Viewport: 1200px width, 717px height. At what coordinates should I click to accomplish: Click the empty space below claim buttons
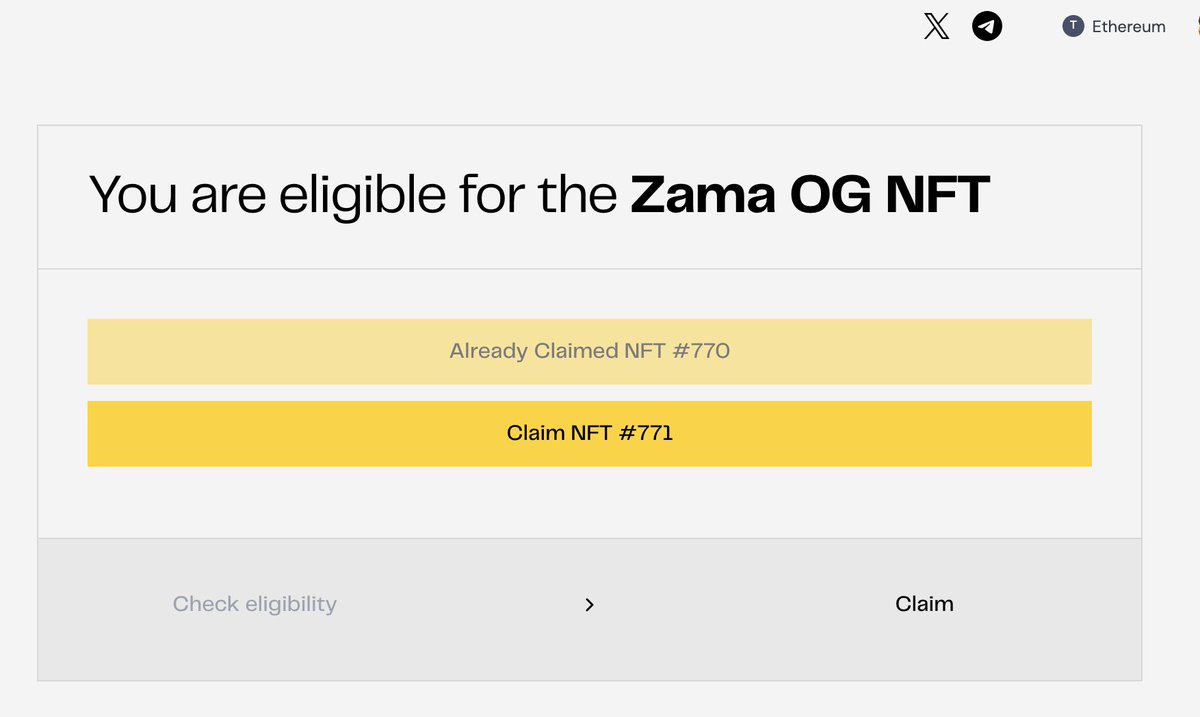coord(589,503)
